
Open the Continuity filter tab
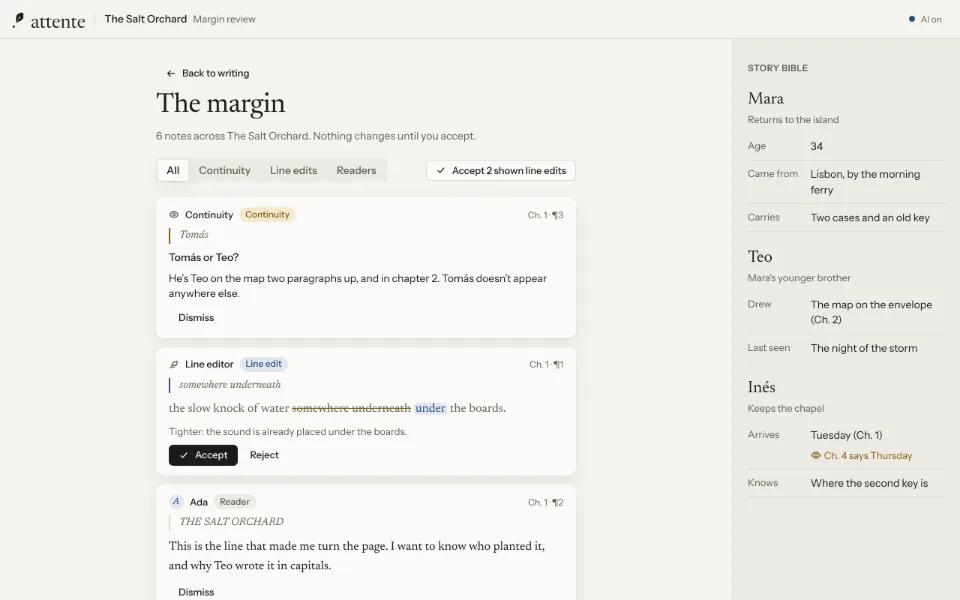[x=225, y=170]
